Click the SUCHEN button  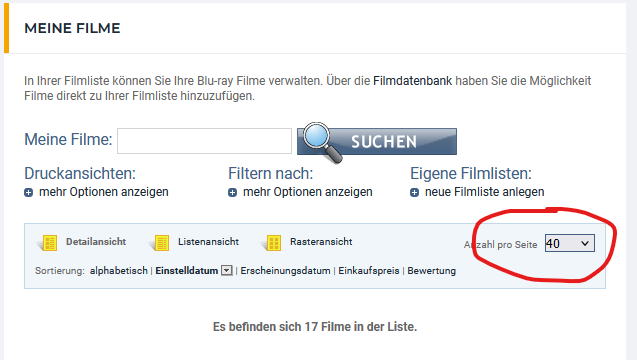(x=377, y=141)
